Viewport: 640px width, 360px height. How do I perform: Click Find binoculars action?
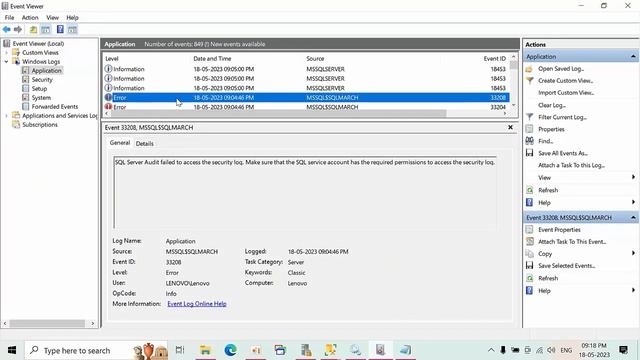click(545, 141)
